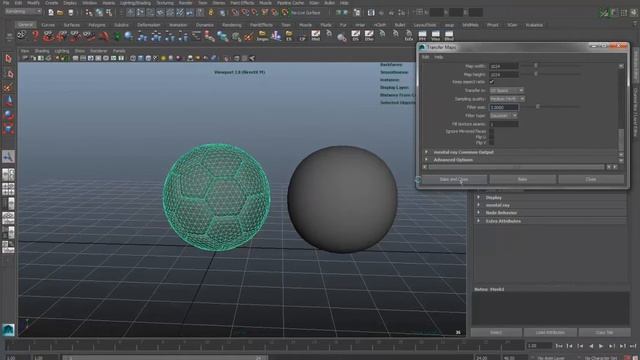Open the Sampling quality dropdown
Image resolution: width=640 pixels, height=360 pixels.
click(507, 99)
